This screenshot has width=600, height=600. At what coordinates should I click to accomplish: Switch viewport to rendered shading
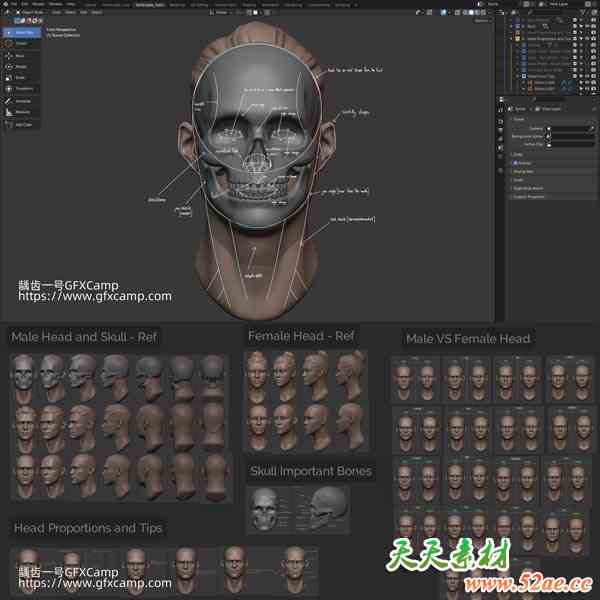point(483,13)
